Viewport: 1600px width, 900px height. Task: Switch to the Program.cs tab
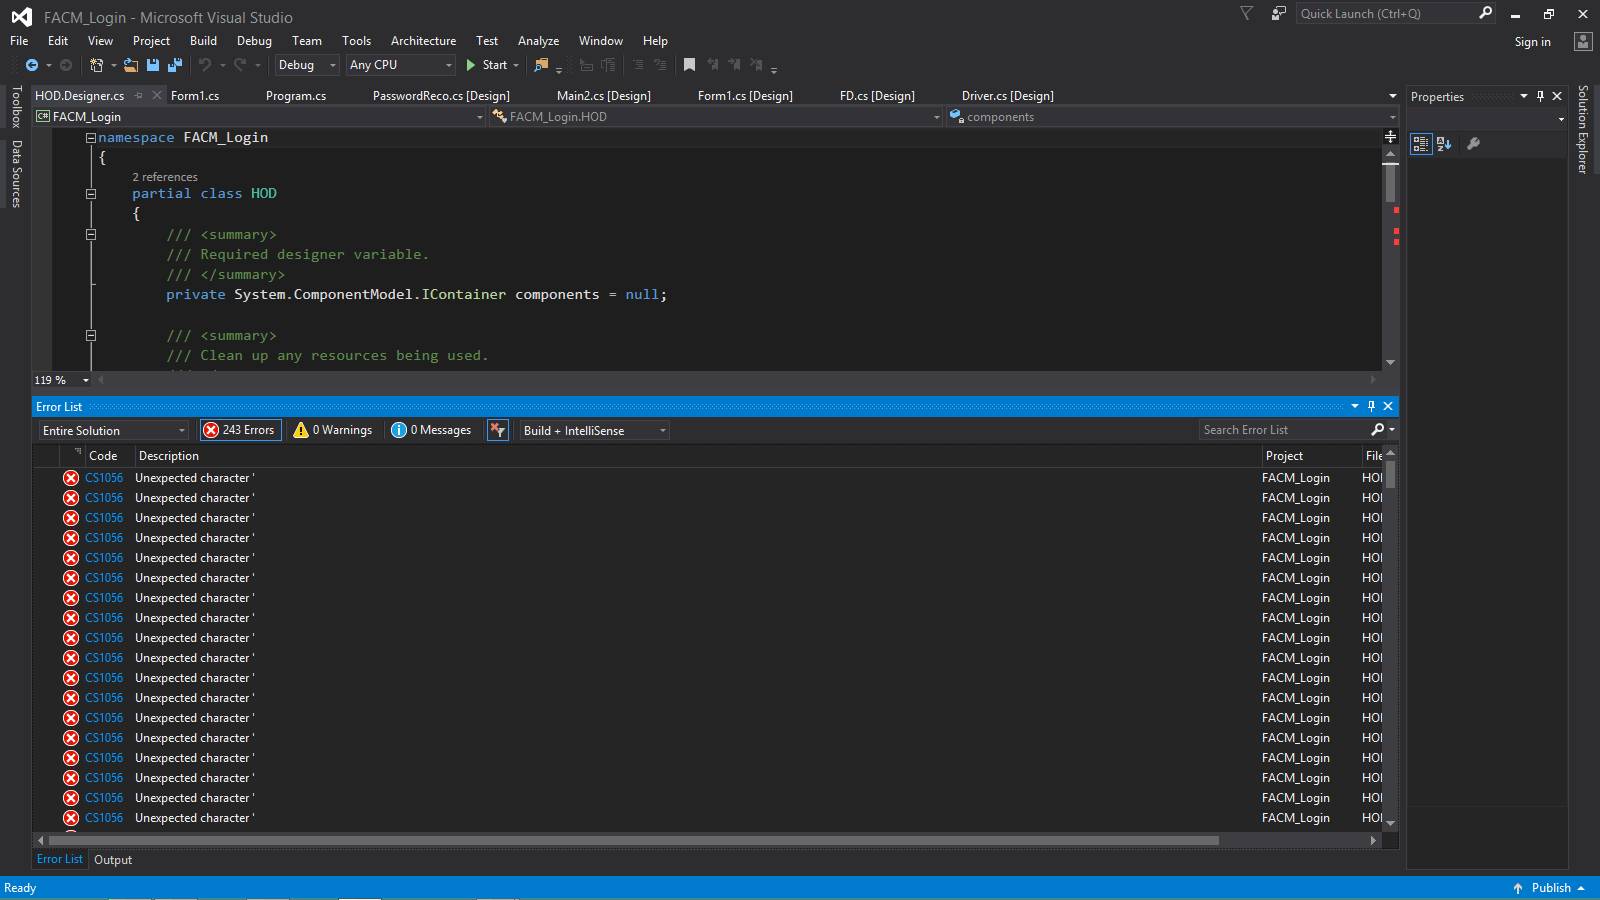click(296, 96)
